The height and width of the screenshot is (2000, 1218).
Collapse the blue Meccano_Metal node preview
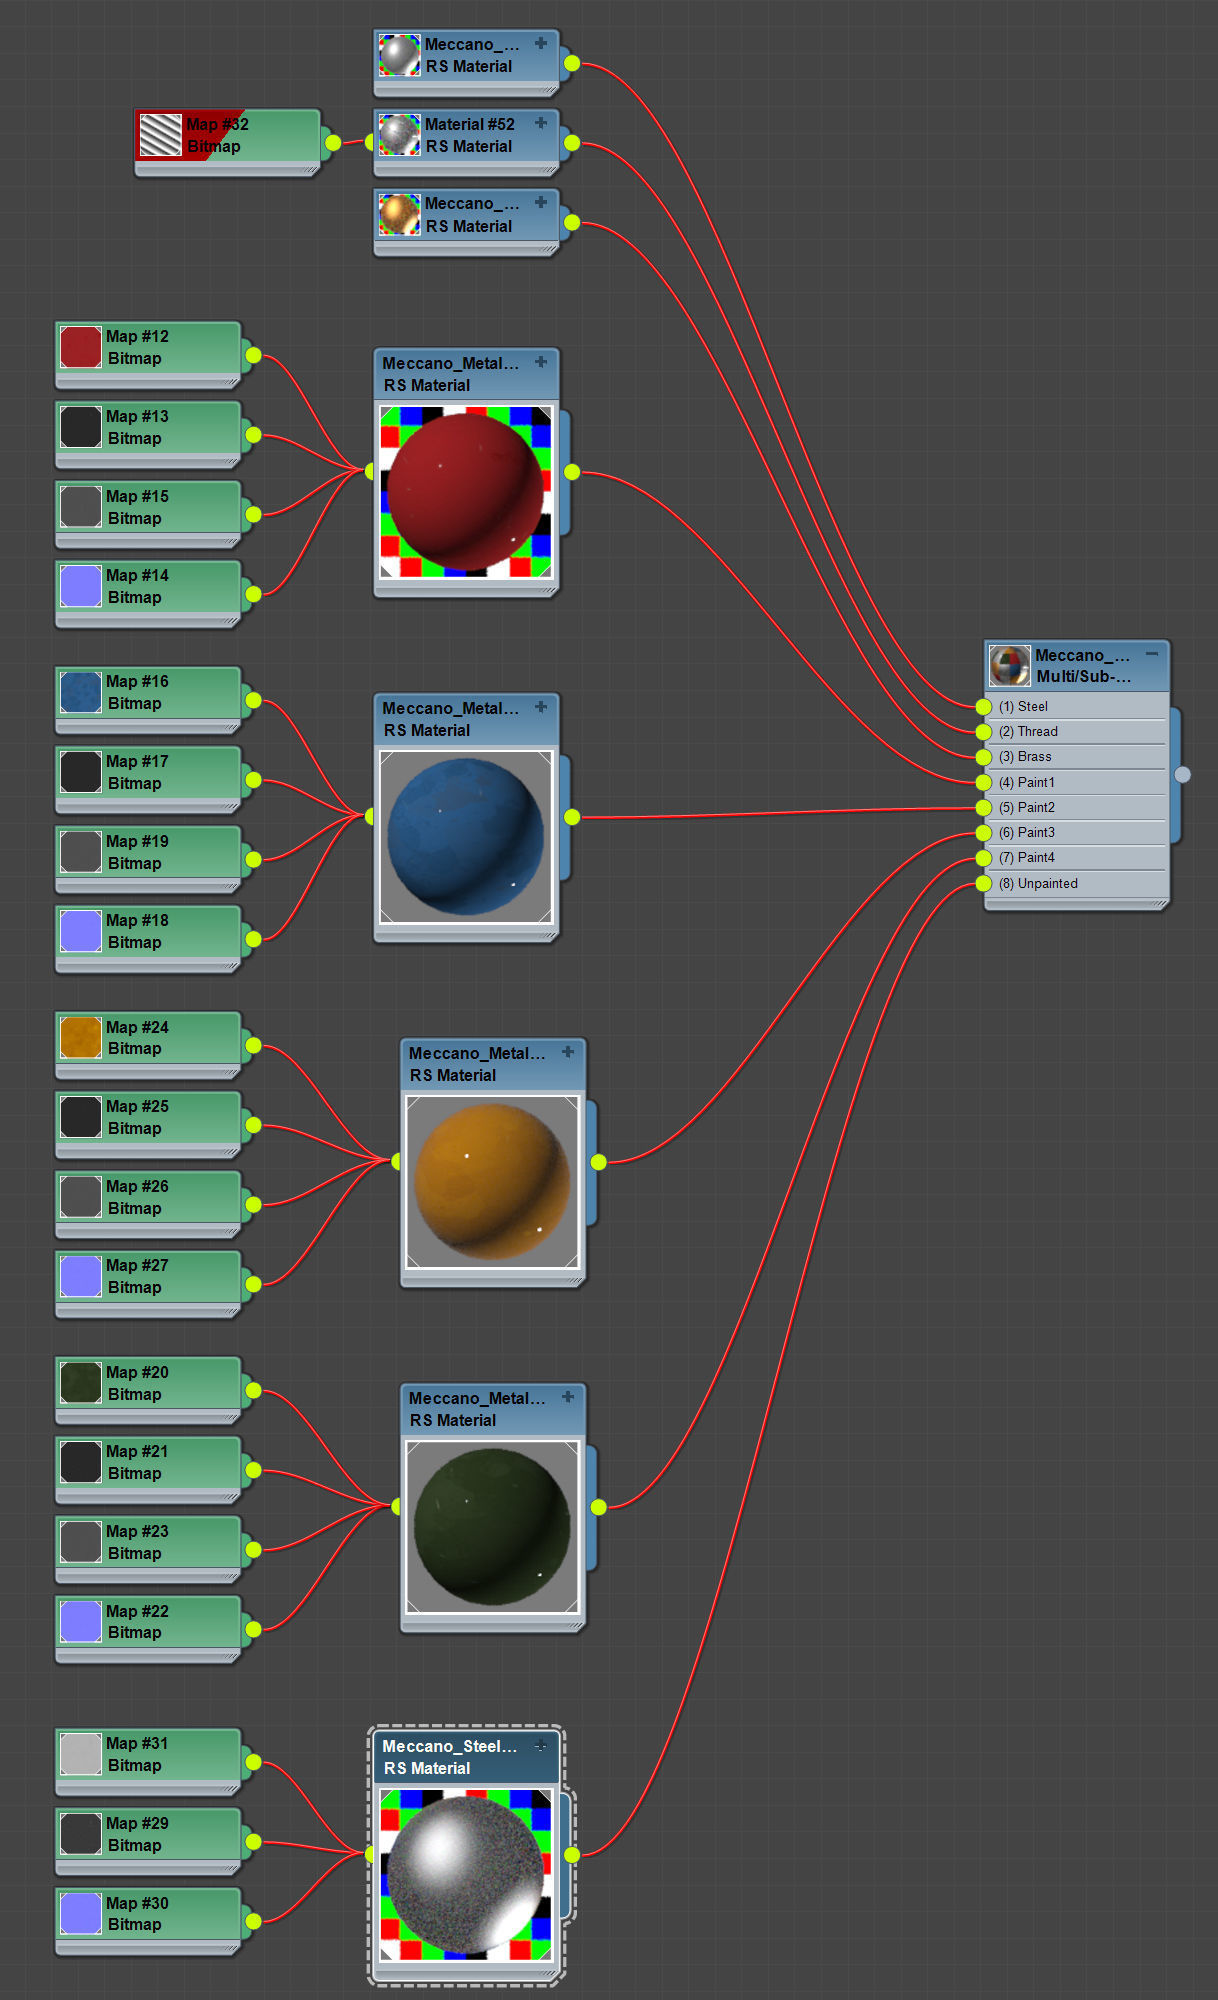pos(541,707)
